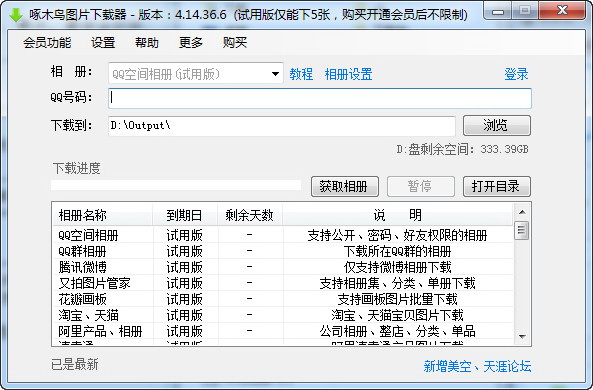593x390 pixels.
Task: Expand the 相册 type dropdown
Action: [x=275, y=74]
